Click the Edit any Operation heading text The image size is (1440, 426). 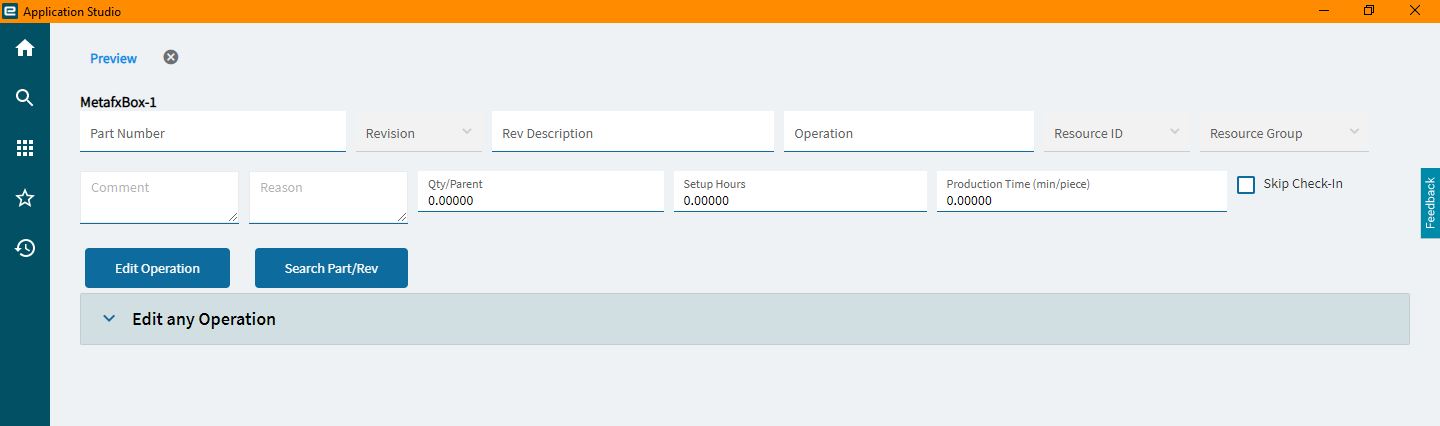[x=204, y=319]
